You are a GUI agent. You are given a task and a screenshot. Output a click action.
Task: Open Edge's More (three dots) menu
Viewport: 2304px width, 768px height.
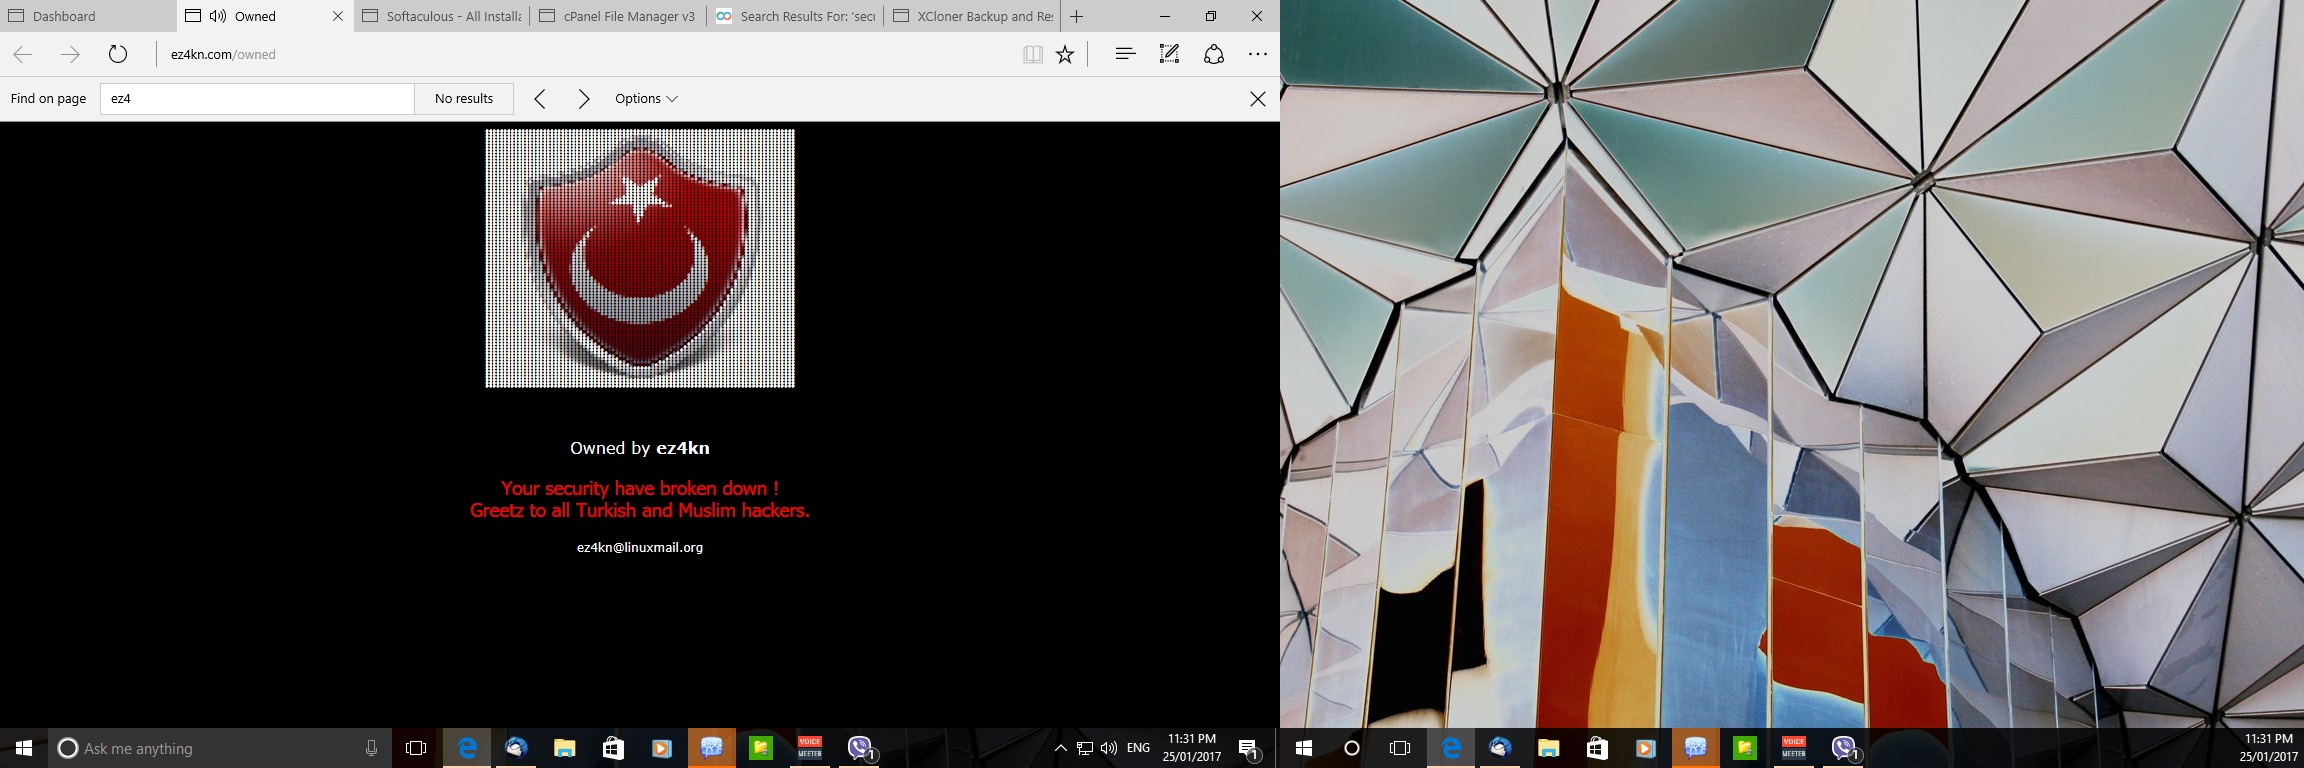[1258, 55]
